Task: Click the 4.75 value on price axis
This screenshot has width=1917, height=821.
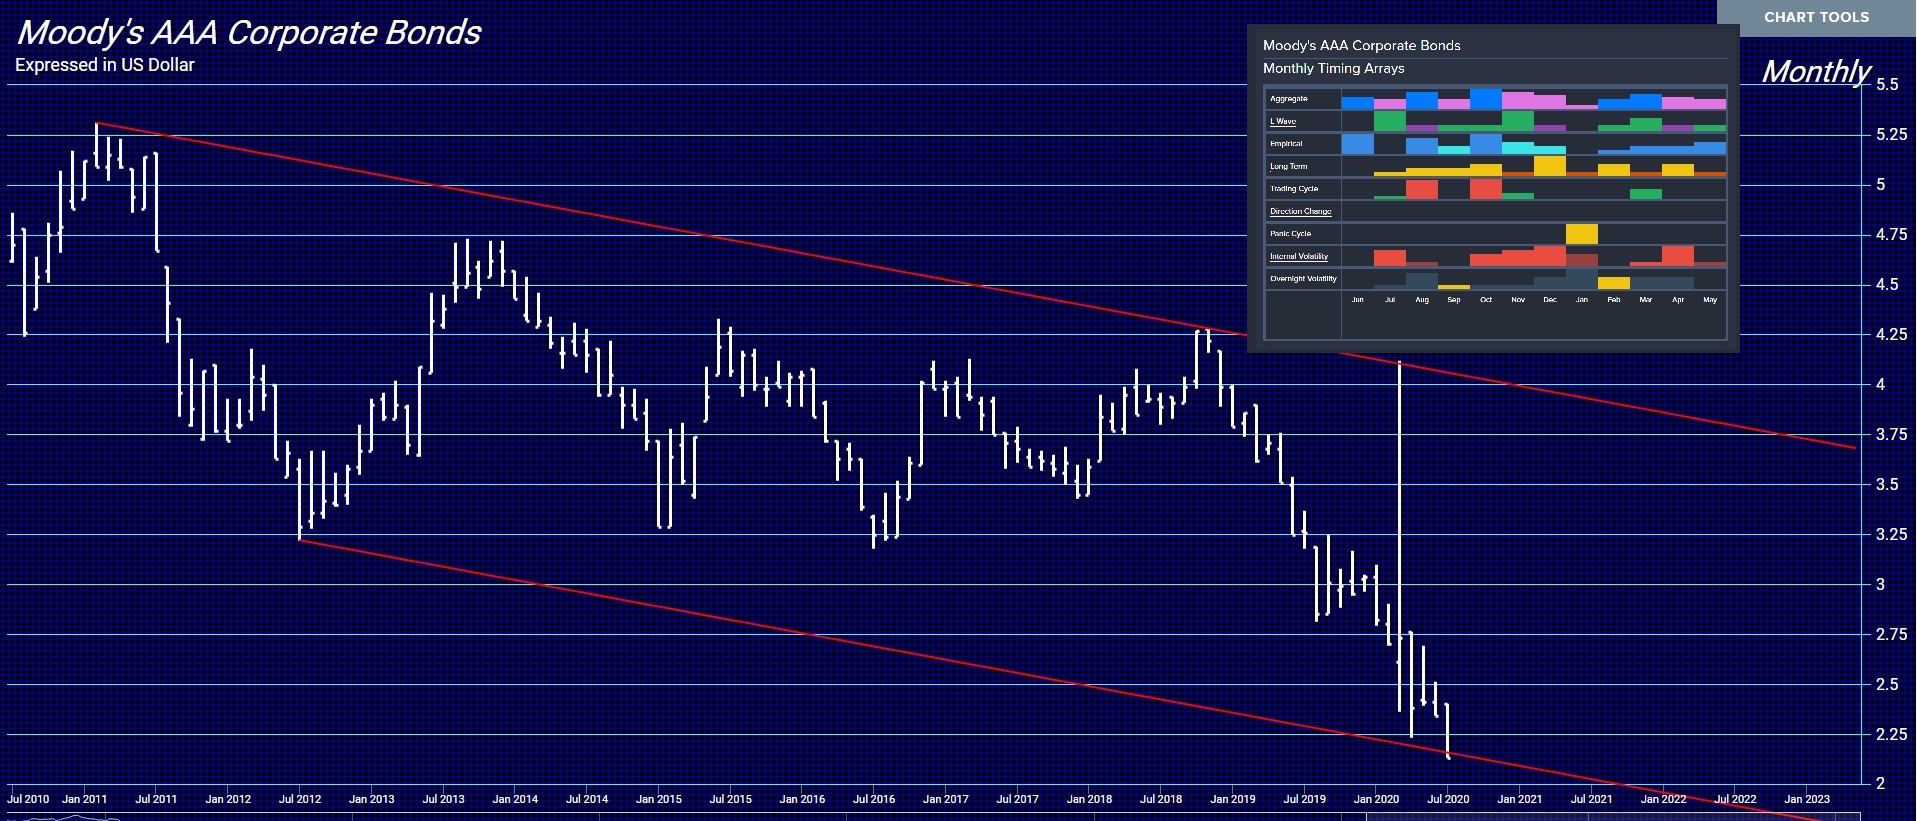Action: click(1891, 235)
